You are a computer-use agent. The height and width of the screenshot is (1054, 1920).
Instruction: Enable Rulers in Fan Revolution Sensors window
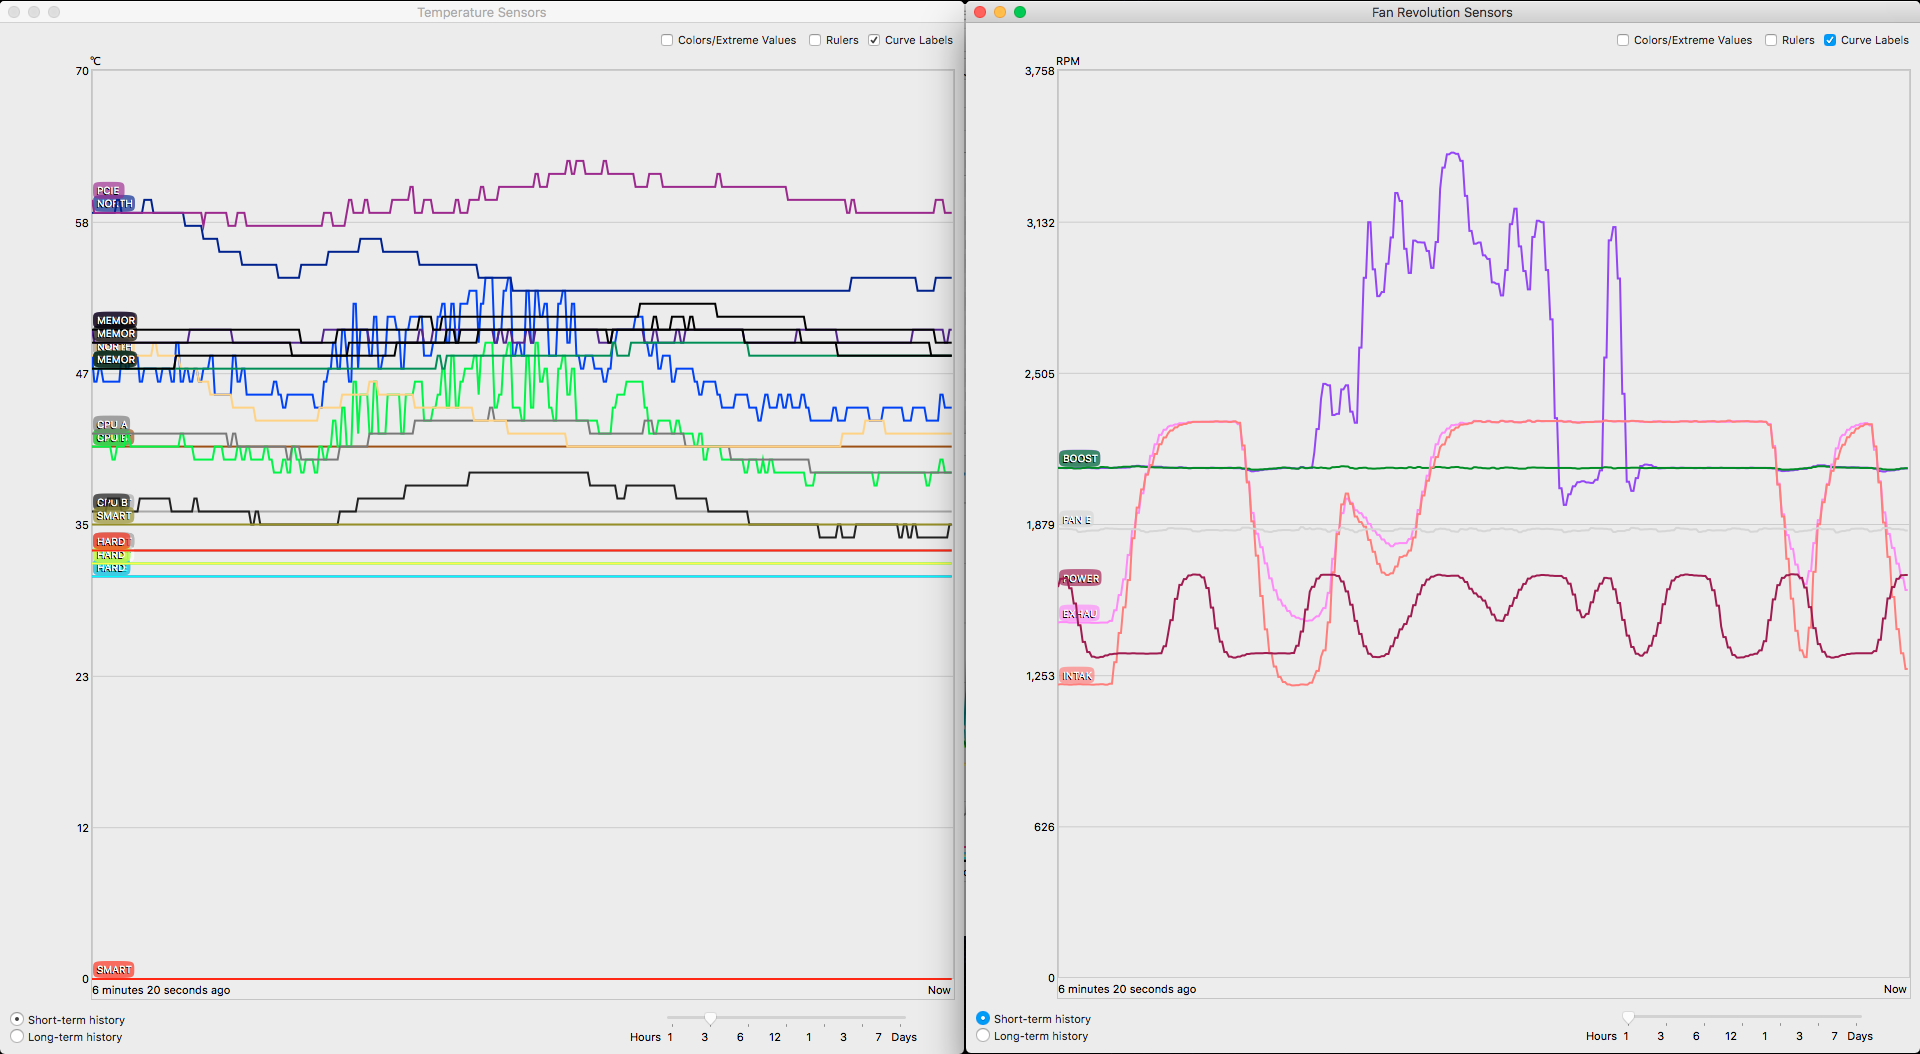point(1771,40)
